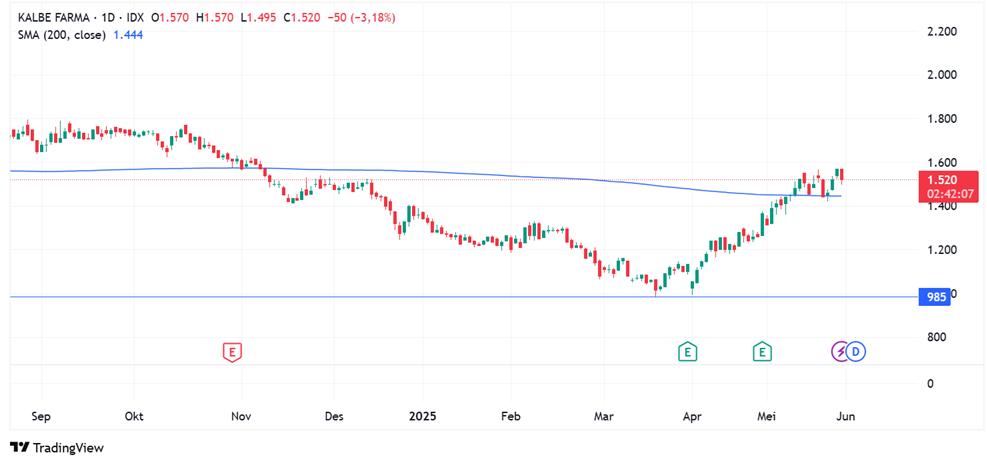Viewport: 987px width, 462px height.
Task: Click the 2025 date axis label
Action: tap(422, 417)
